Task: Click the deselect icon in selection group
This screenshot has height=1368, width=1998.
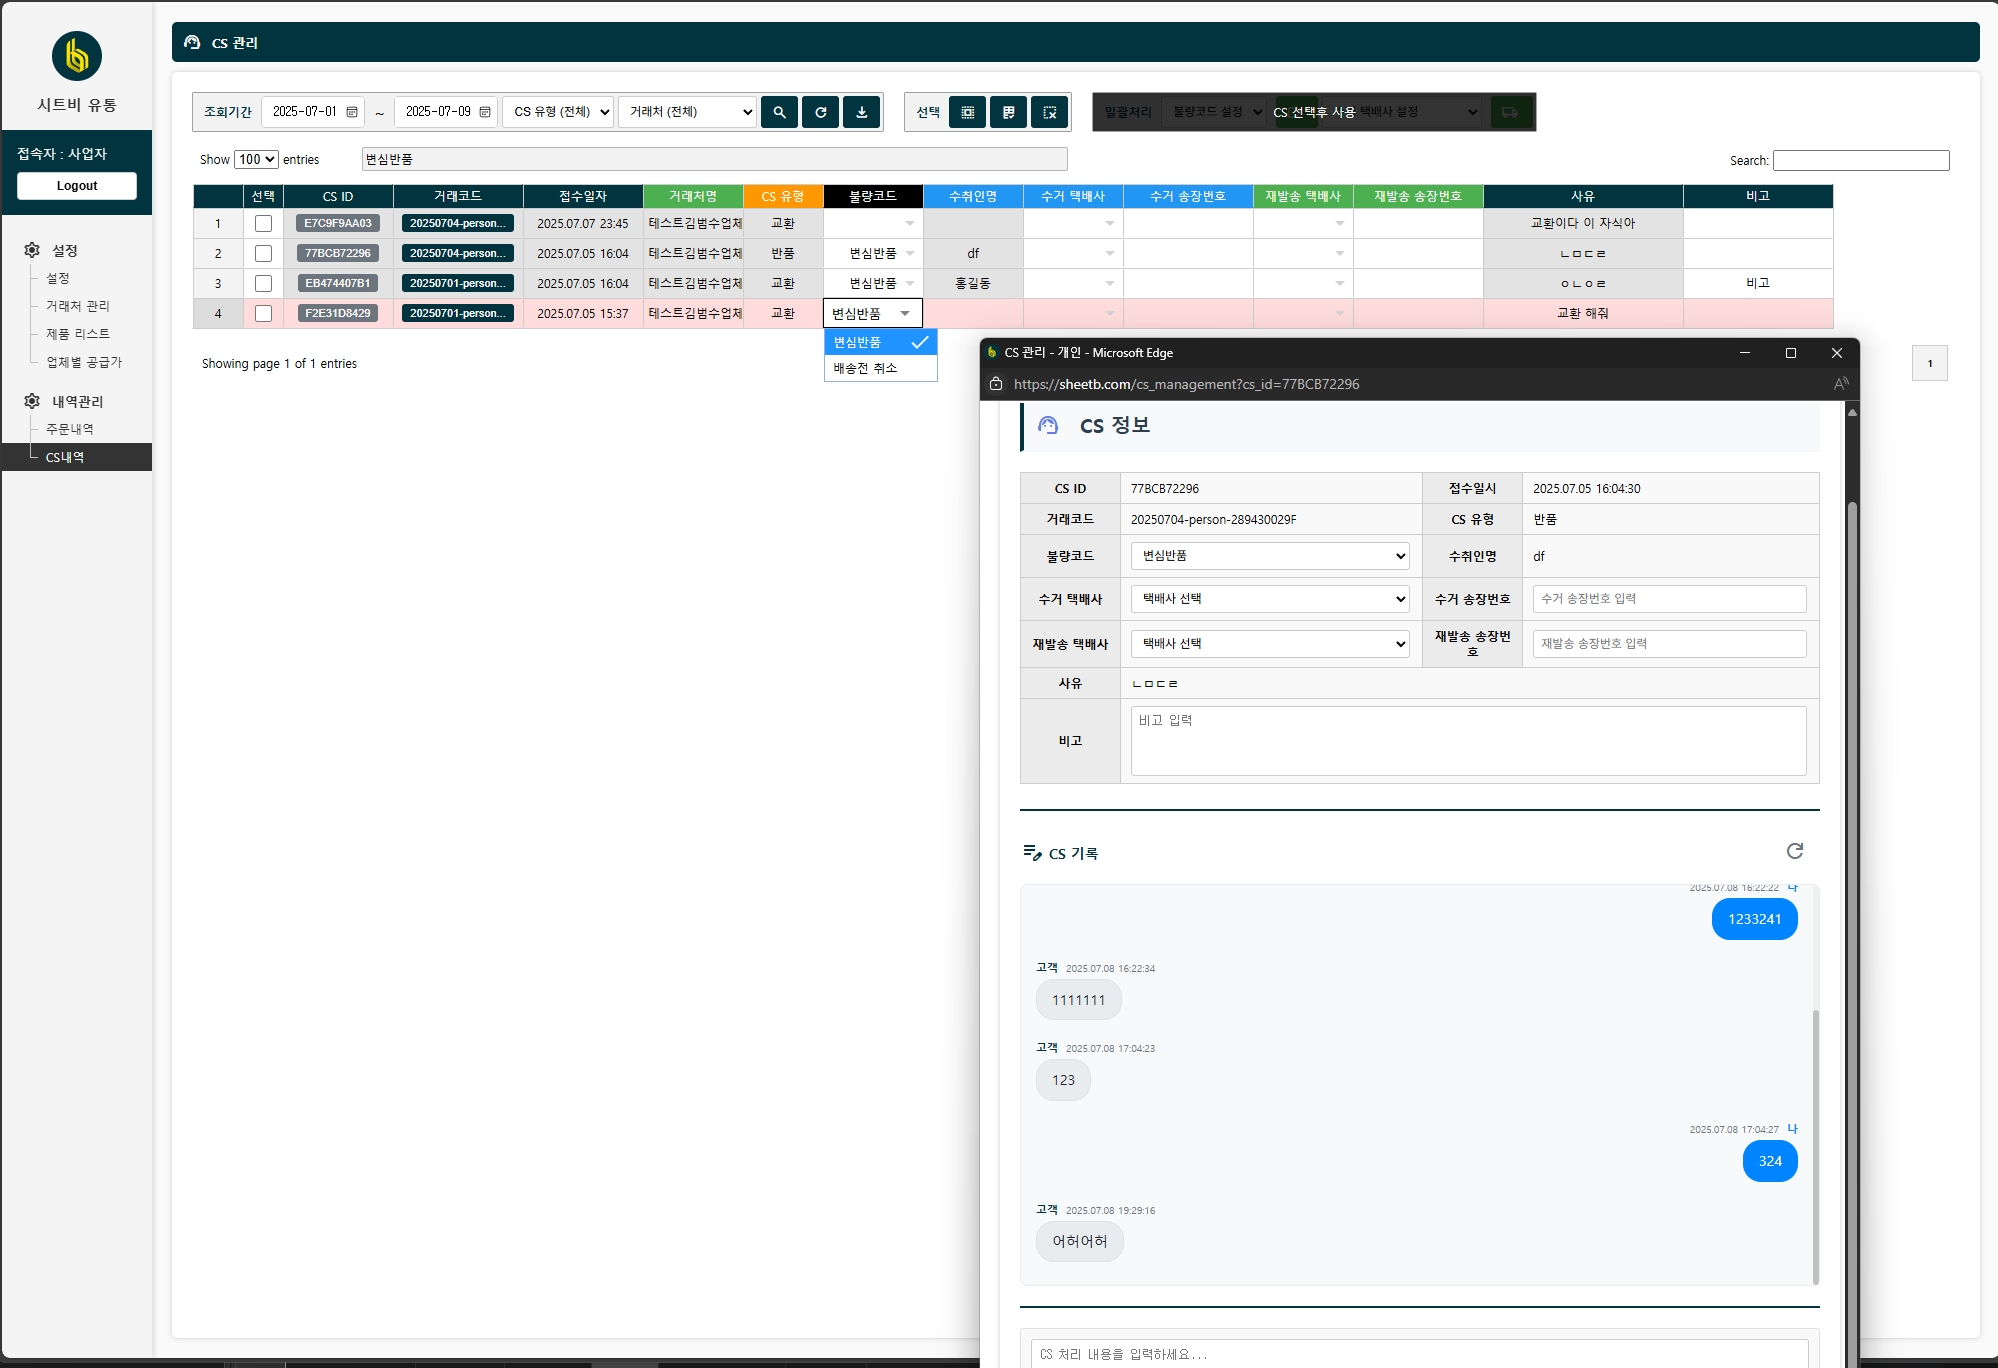Action: [1049, 112]
